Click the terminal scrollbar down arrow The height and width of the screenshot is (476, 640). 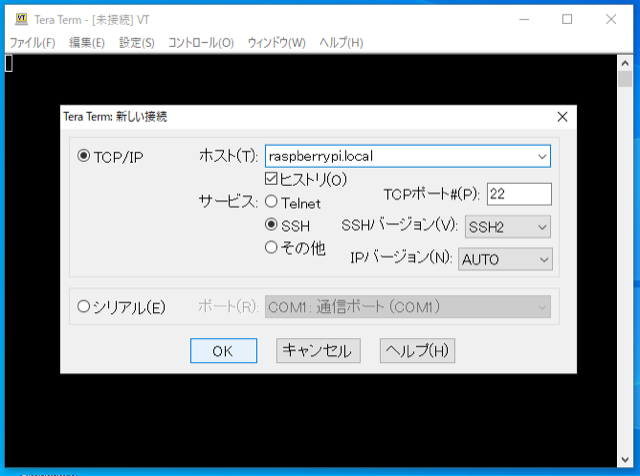click(x=625, y=460)
